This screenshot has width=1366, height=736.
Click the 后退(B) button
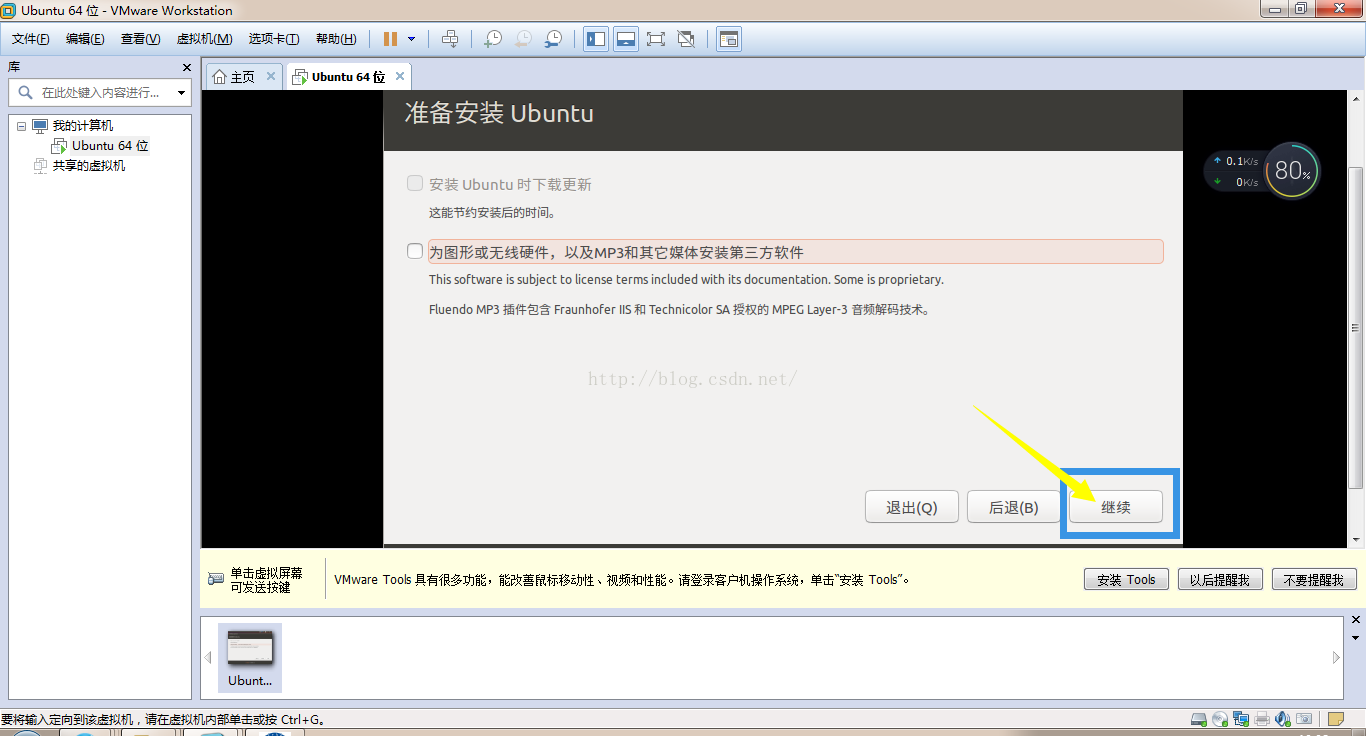(1014, 507)
